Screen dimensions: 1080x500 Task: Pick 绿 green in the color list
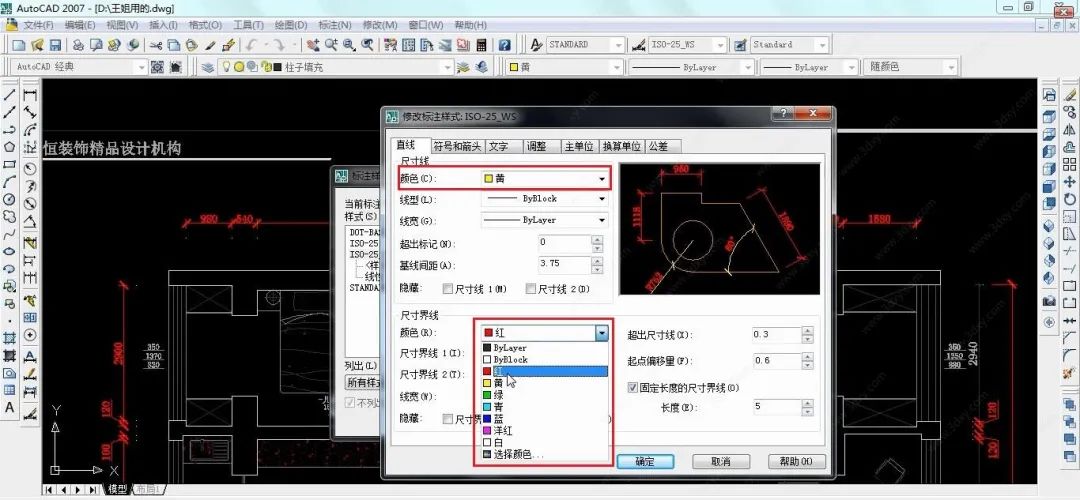(545, 395)
